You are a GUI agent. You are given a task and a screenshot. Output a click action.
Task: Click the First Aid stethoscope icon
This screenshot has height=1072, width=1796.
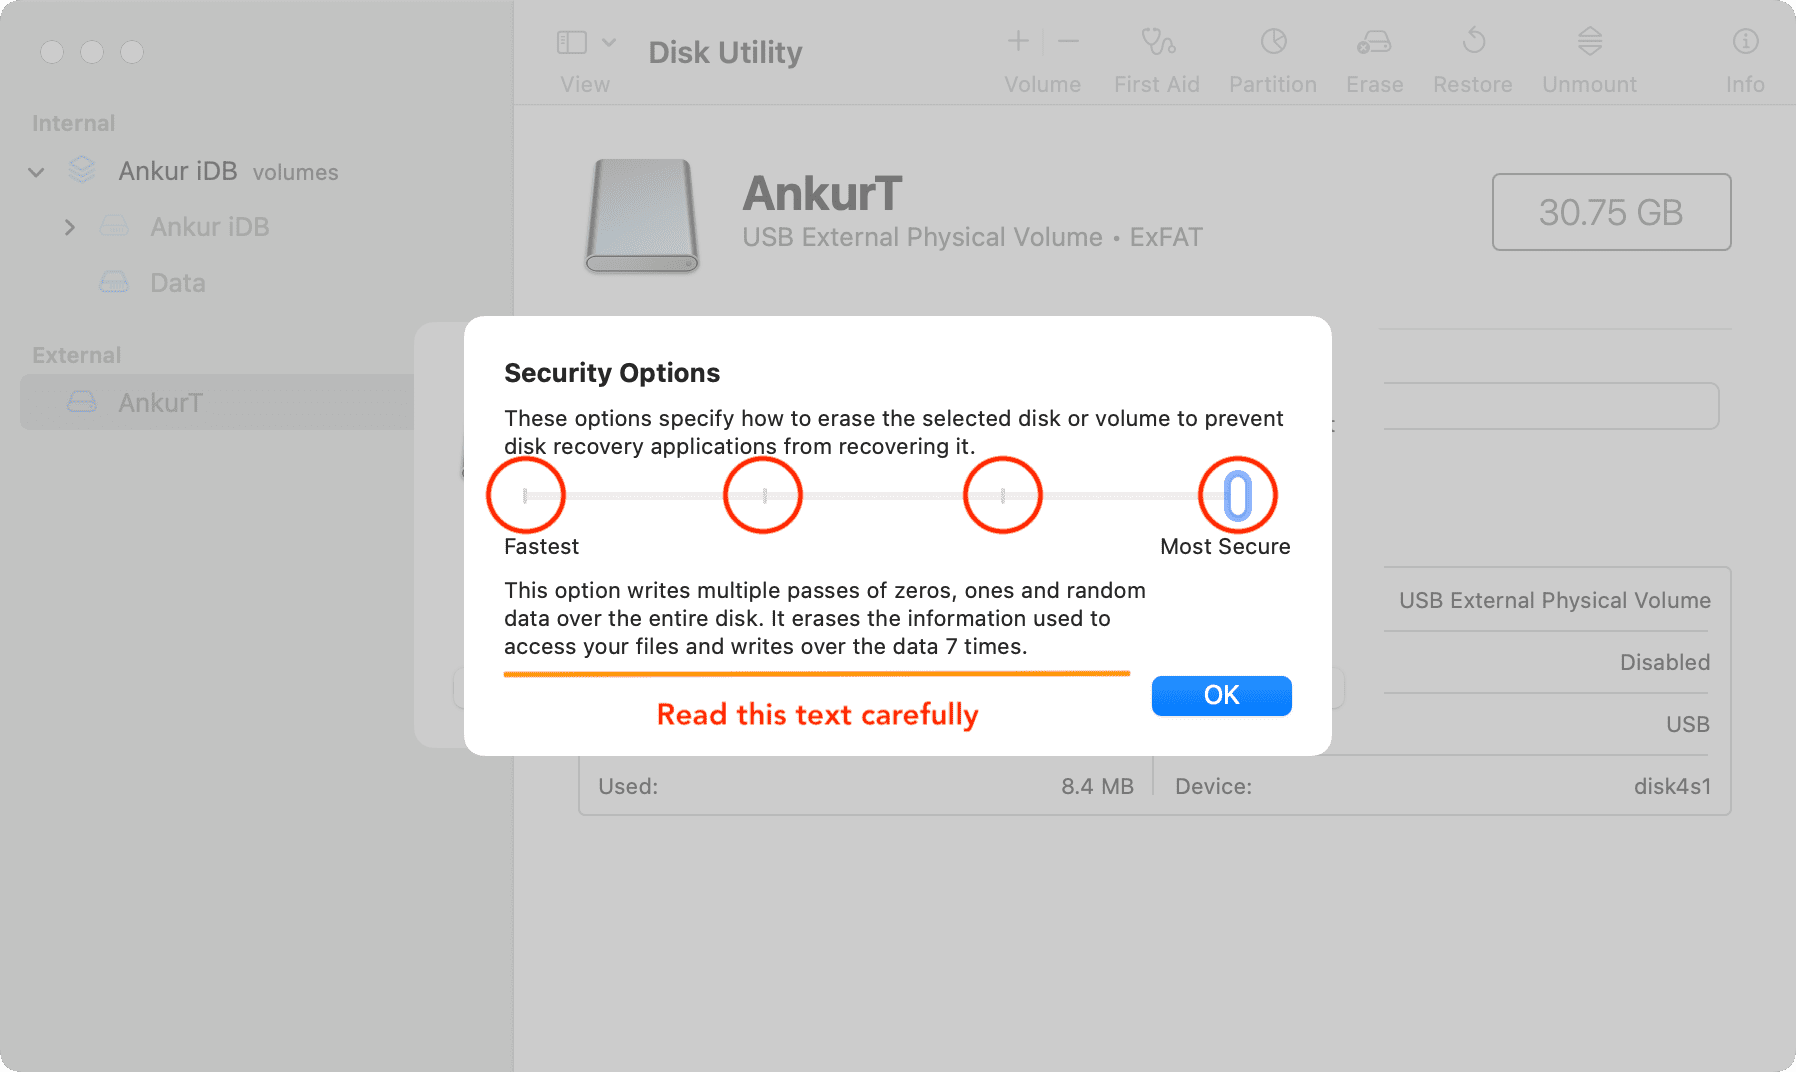(x=1158, y=42)
